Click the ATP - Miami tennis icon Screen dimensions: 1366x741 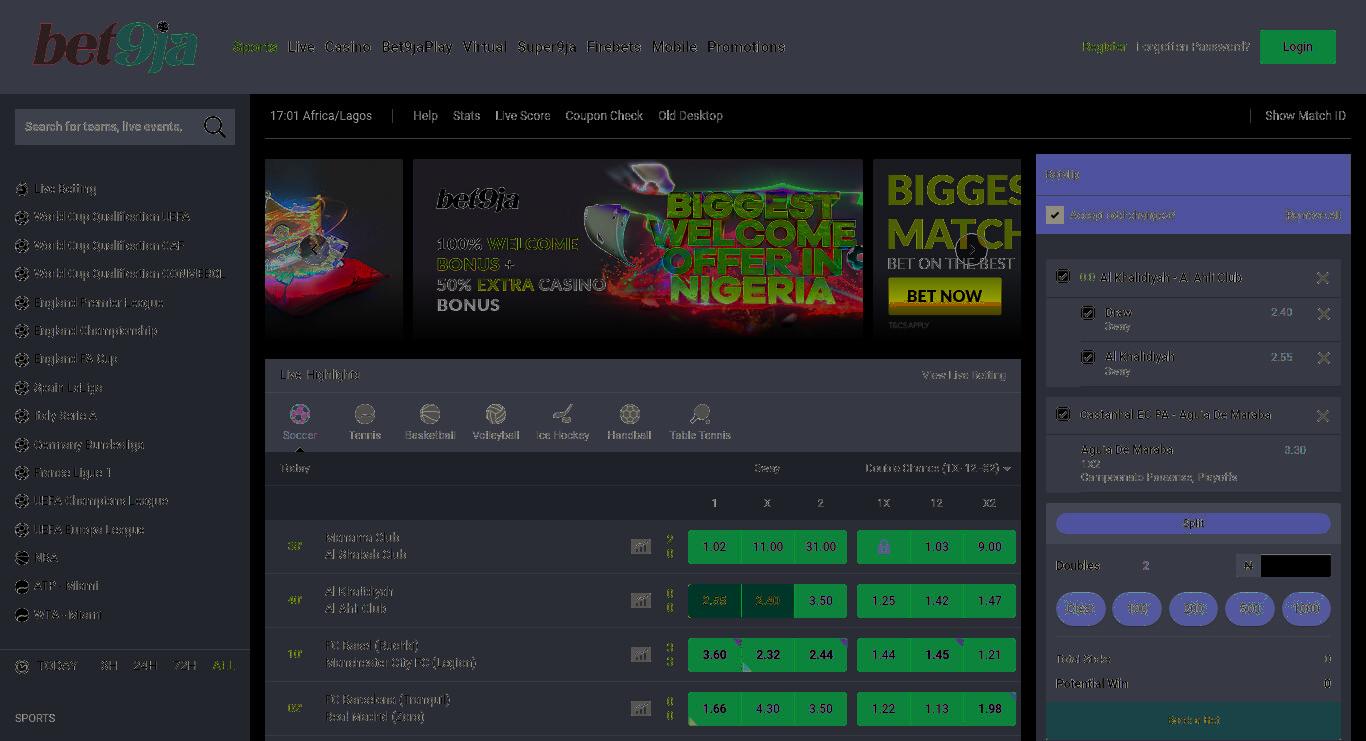(x=22, y=586)
